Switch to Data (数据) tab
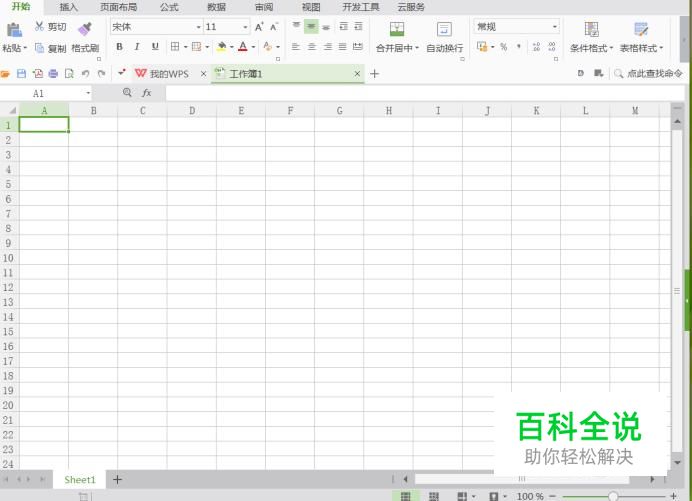The image size is (692, 501). [x=216, y=7]
